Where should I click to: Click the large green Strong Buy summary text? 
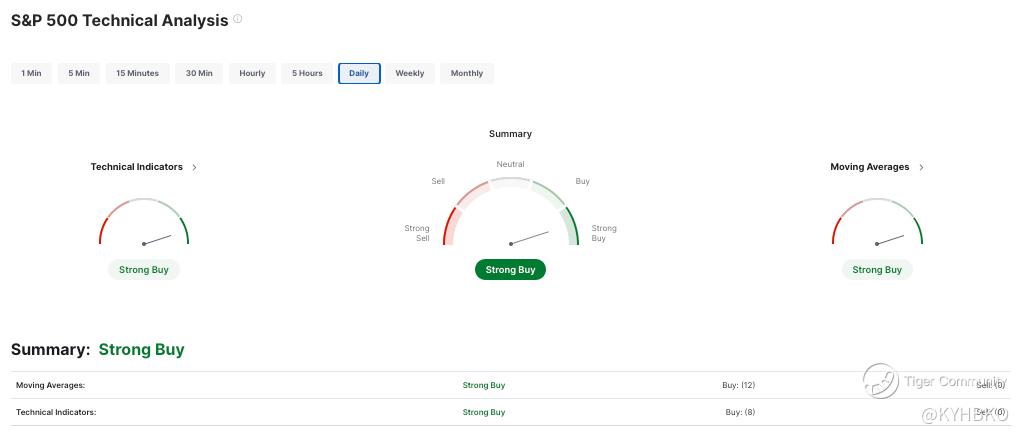(x=142, y=349)
